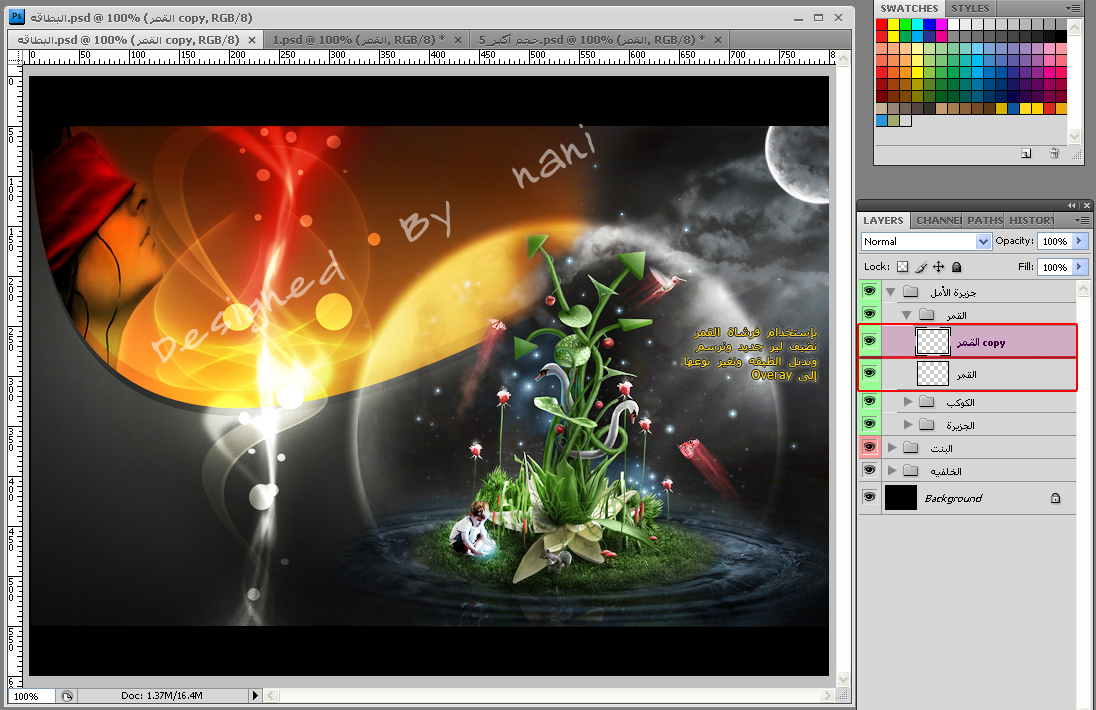The height and width of the screenshot is (710, 1096).
Task: Click the lock position move icon
Action: tap(939, 267)
